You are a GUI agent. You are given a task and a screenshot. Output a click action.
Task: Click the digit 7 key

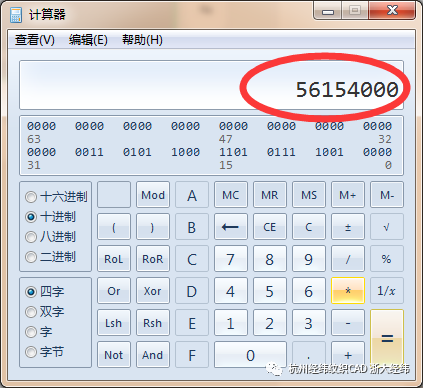(231, 259)
